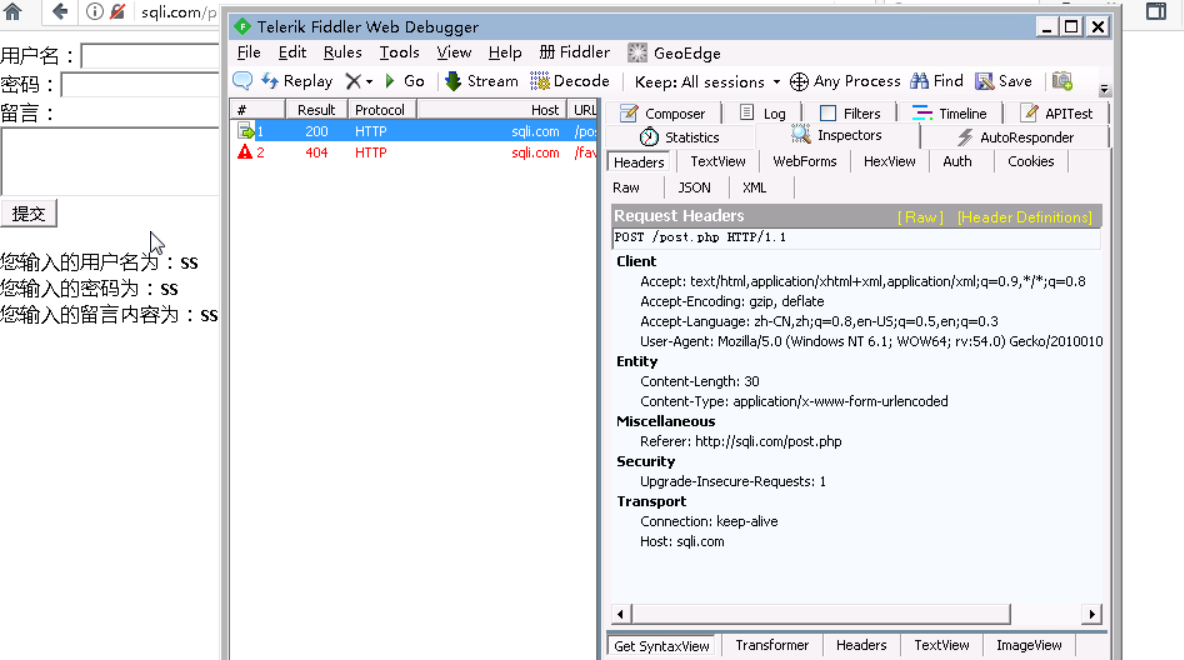Open the Auth inspector tab
Screen dimensions: 1184x660
pyautogui.click(x=957, y=162)
